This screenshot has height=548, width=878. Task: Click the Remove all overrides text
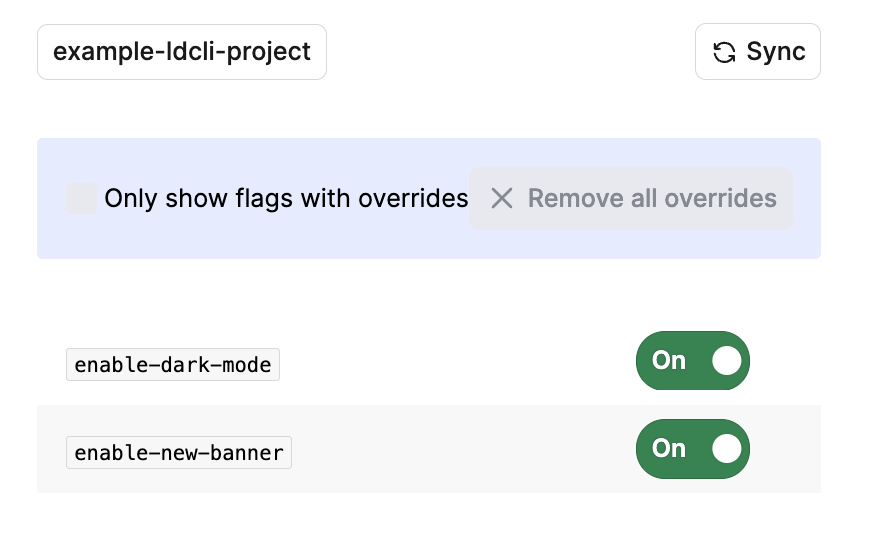pos(652,198)
